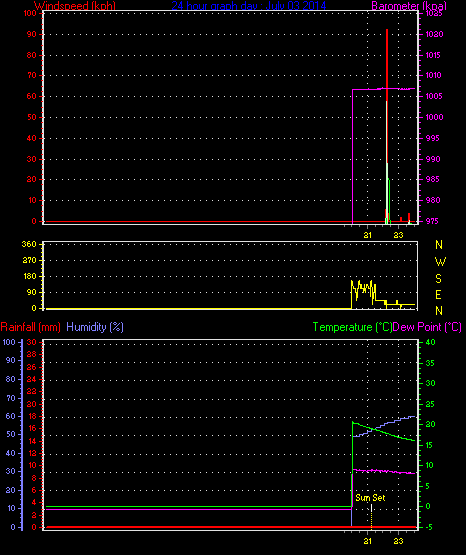This screenshot has height=555, width=466.
Task: Click the "21" hour label under the windspeed graph
Action: click(x=368, y=235)
